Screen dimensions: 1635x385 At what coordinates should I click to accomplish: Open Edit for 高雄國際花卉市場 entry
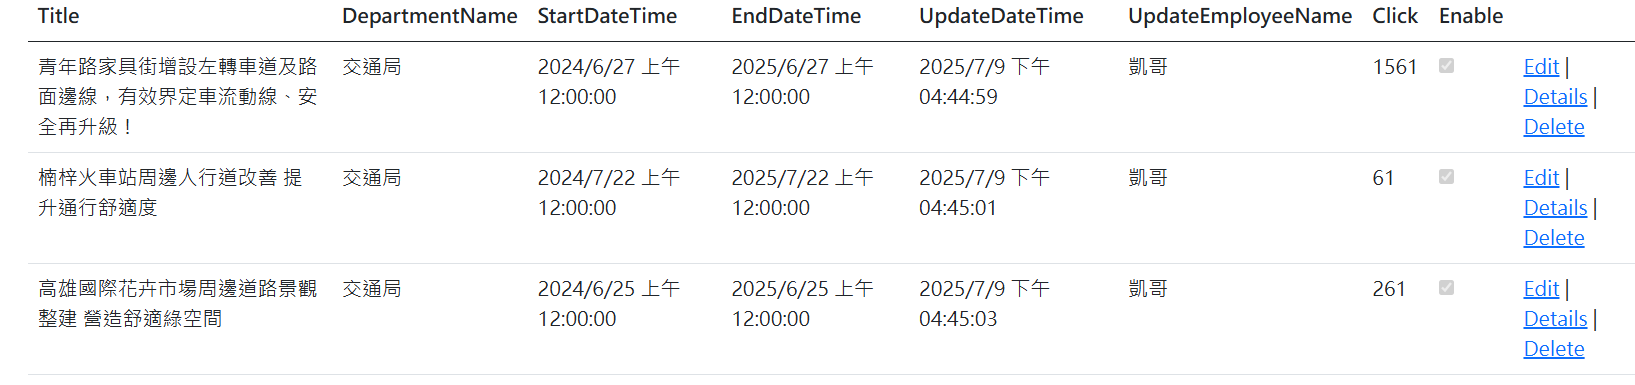pyautogui.click(x=1541, y=289)
